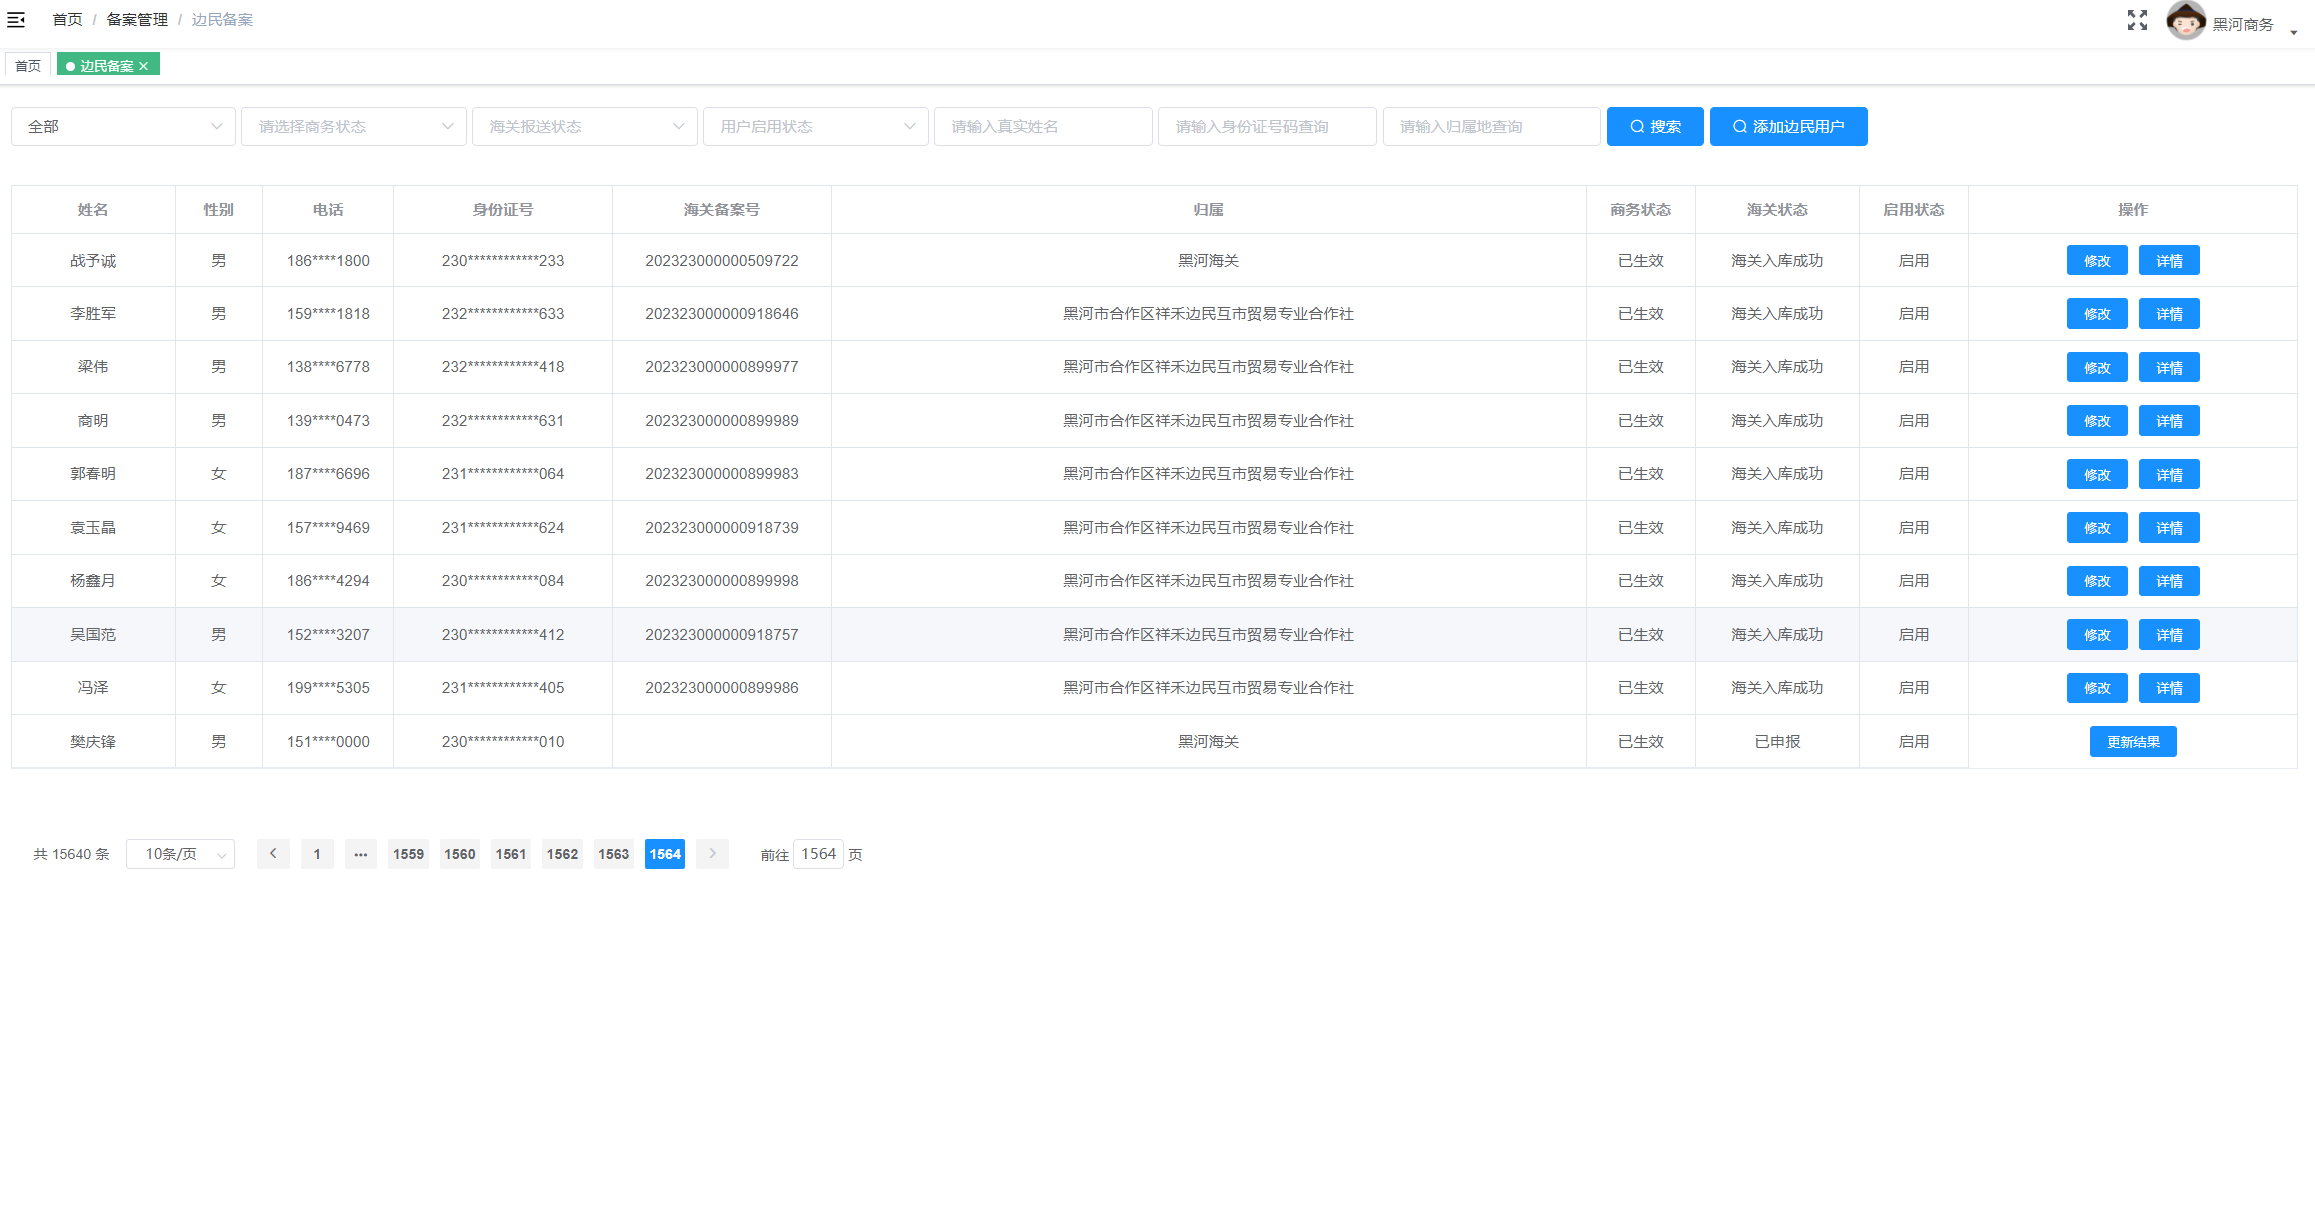This screenshot has width=2315, height=1209.
Task: Click 备案管理 in the breadcrumb
Action: 137,20
